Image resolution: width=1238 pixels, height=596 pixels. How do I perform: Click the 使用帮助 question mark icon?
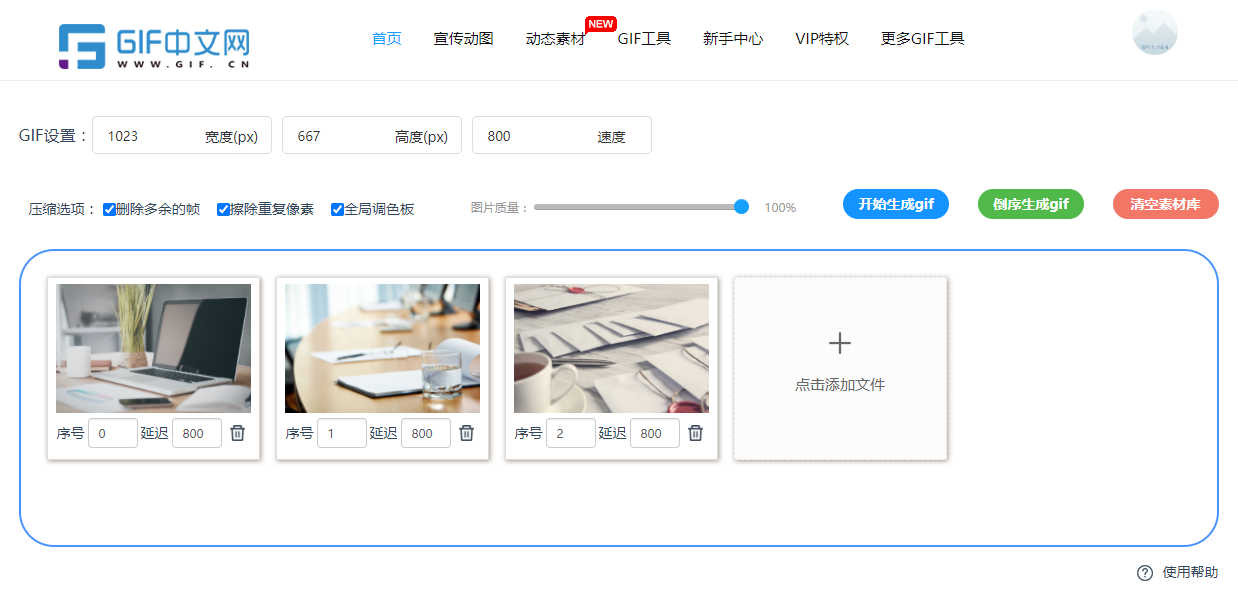click(x=1145, y=573)
